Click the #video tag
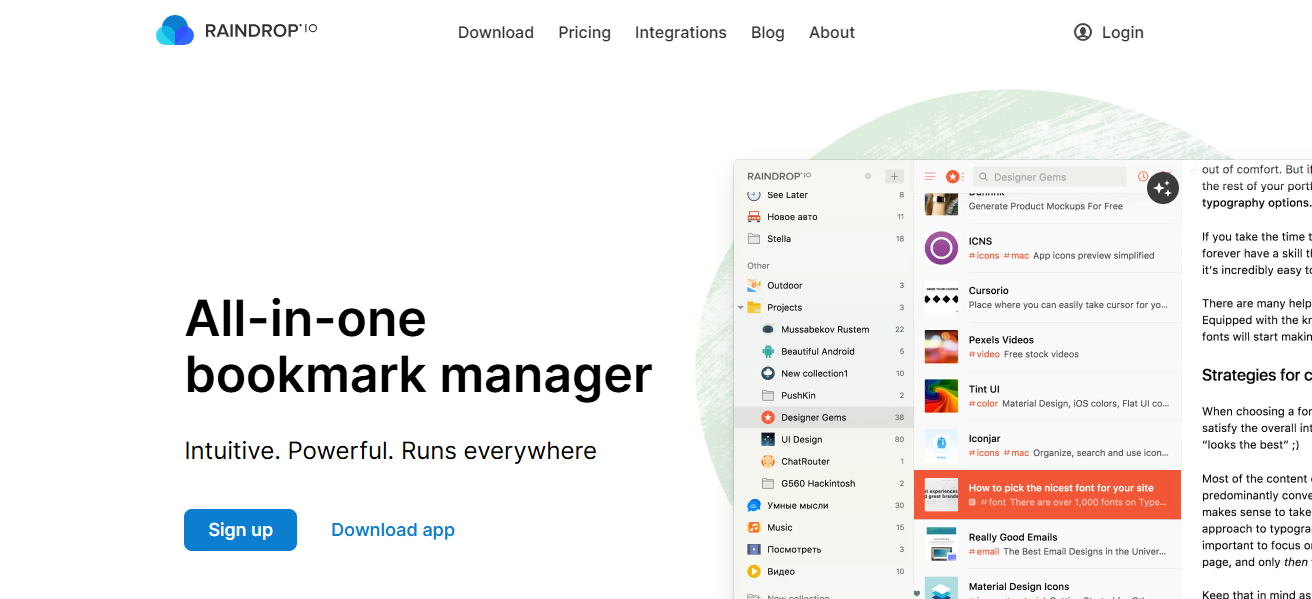 pos(984,354)
